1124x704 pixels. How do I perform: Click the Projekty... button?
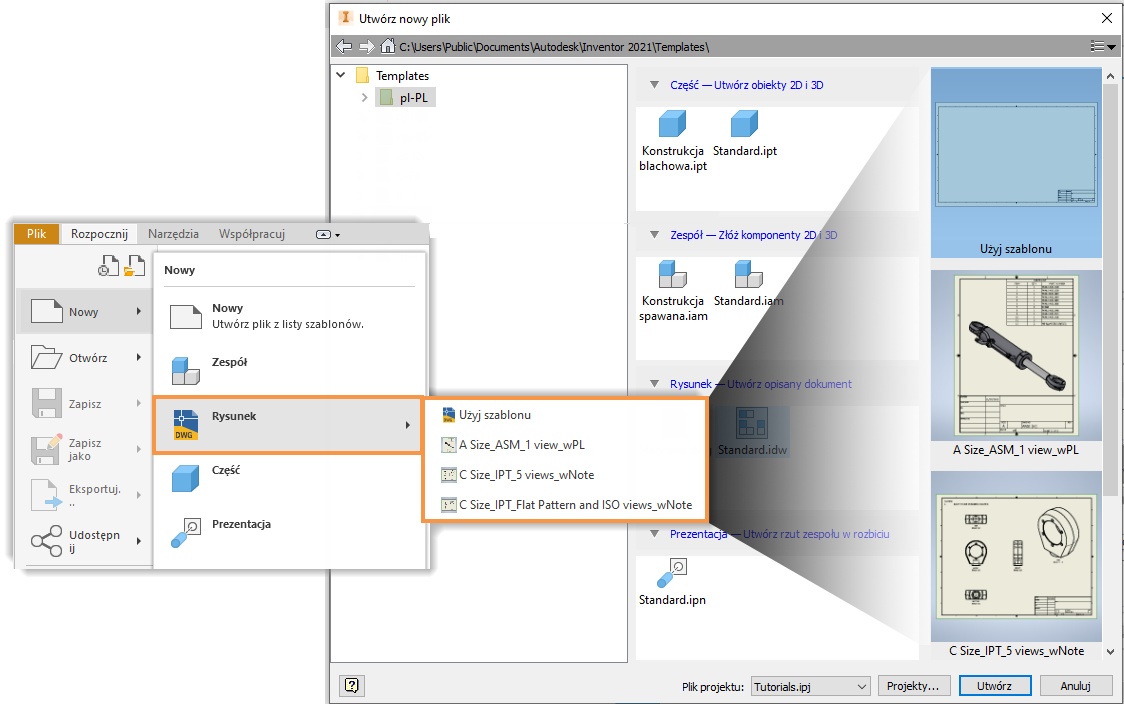coord(913,686)
